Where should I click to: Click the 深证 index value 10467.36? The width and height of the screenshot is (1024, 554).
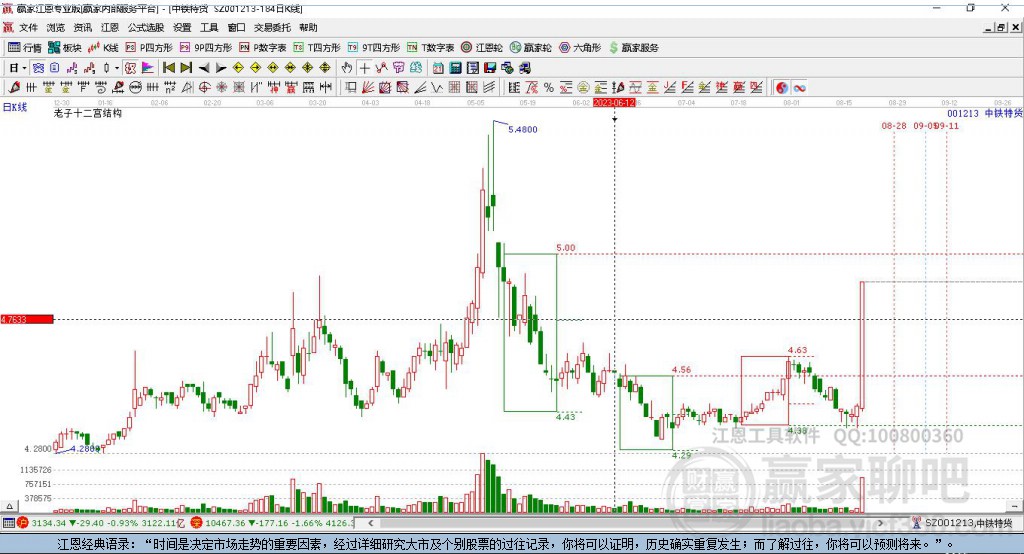[224, 523]
